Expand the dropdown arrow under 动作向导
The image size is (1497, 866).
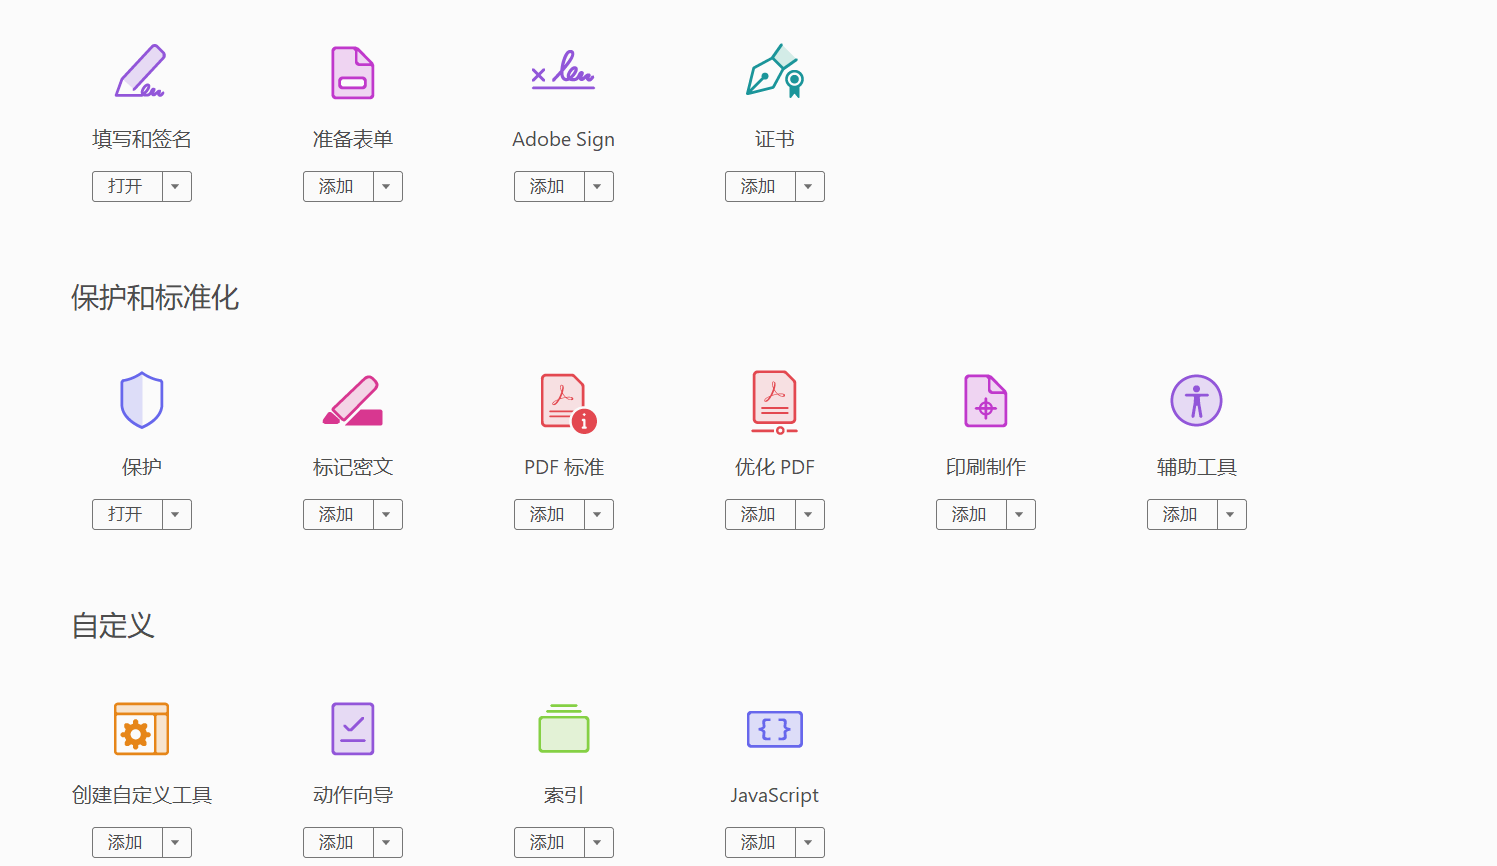[387, 843]
